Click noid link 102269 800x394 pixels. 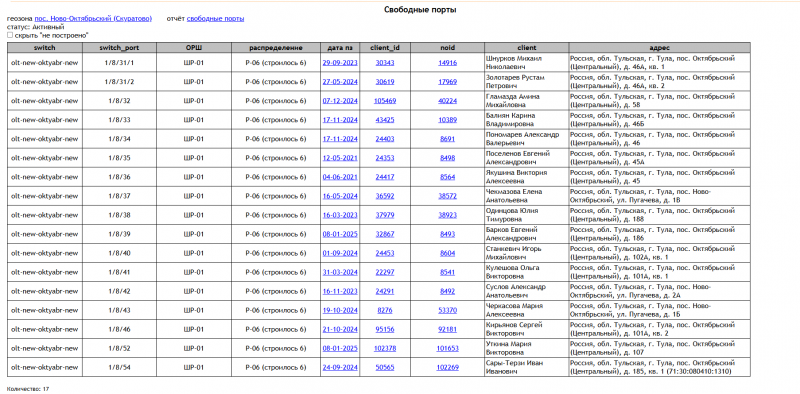coord(447,367)
